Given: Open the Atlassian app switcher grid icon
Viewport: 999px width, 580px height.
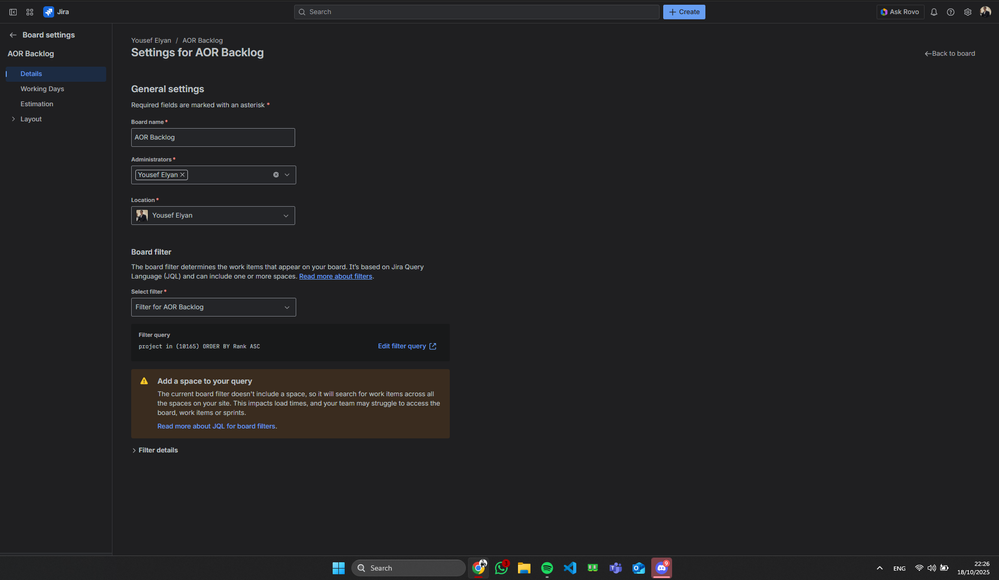Looking at the screenshot, I should coord(28,11).
